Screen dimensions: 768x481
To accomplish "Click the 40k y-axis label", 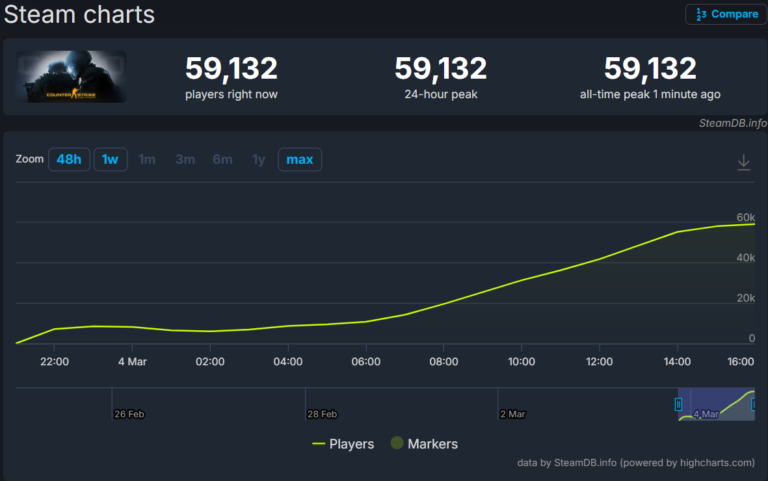I will (745, 258).
